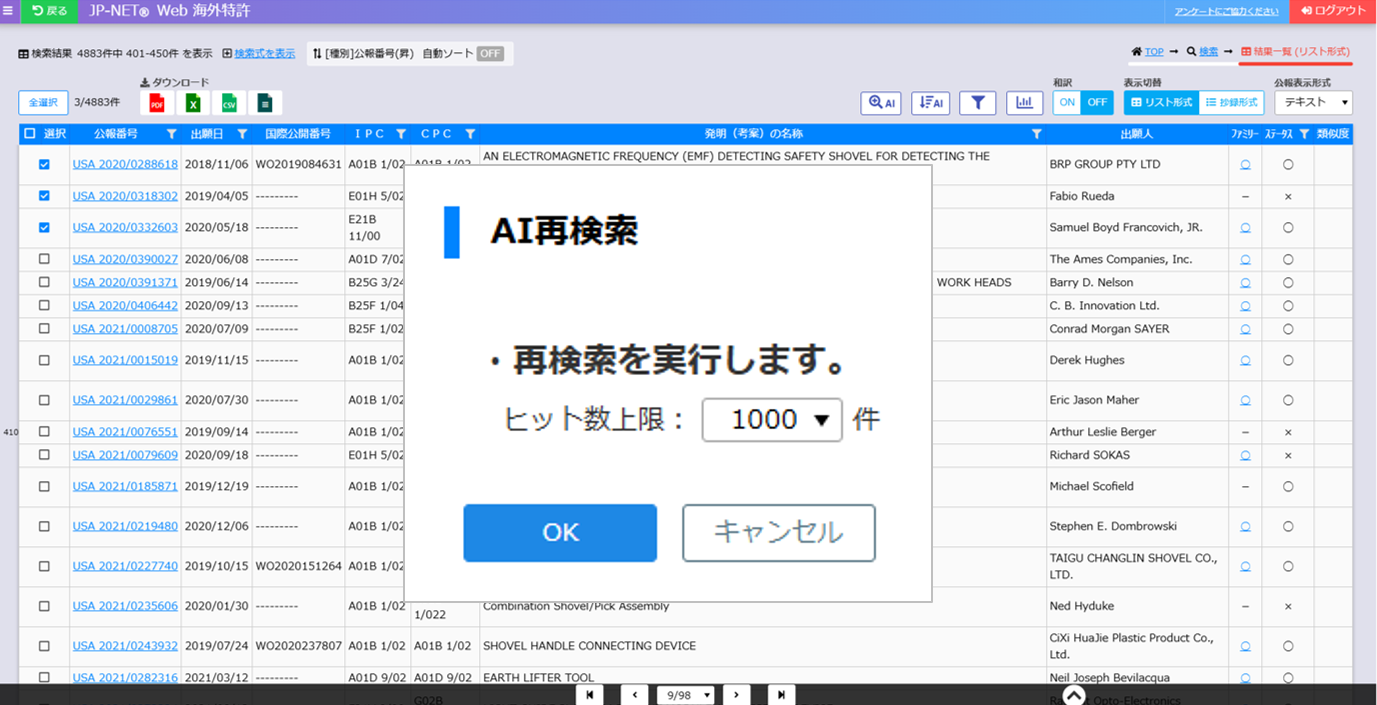Click the sort order arrows icon
Image resolution: width=1377 pixels, height=705 pixels.
[317, 53]
